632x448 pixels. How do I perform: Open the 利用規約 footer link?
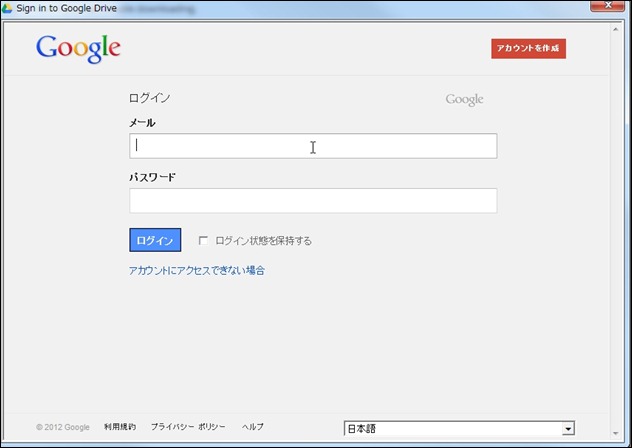(x=120, y=427)
